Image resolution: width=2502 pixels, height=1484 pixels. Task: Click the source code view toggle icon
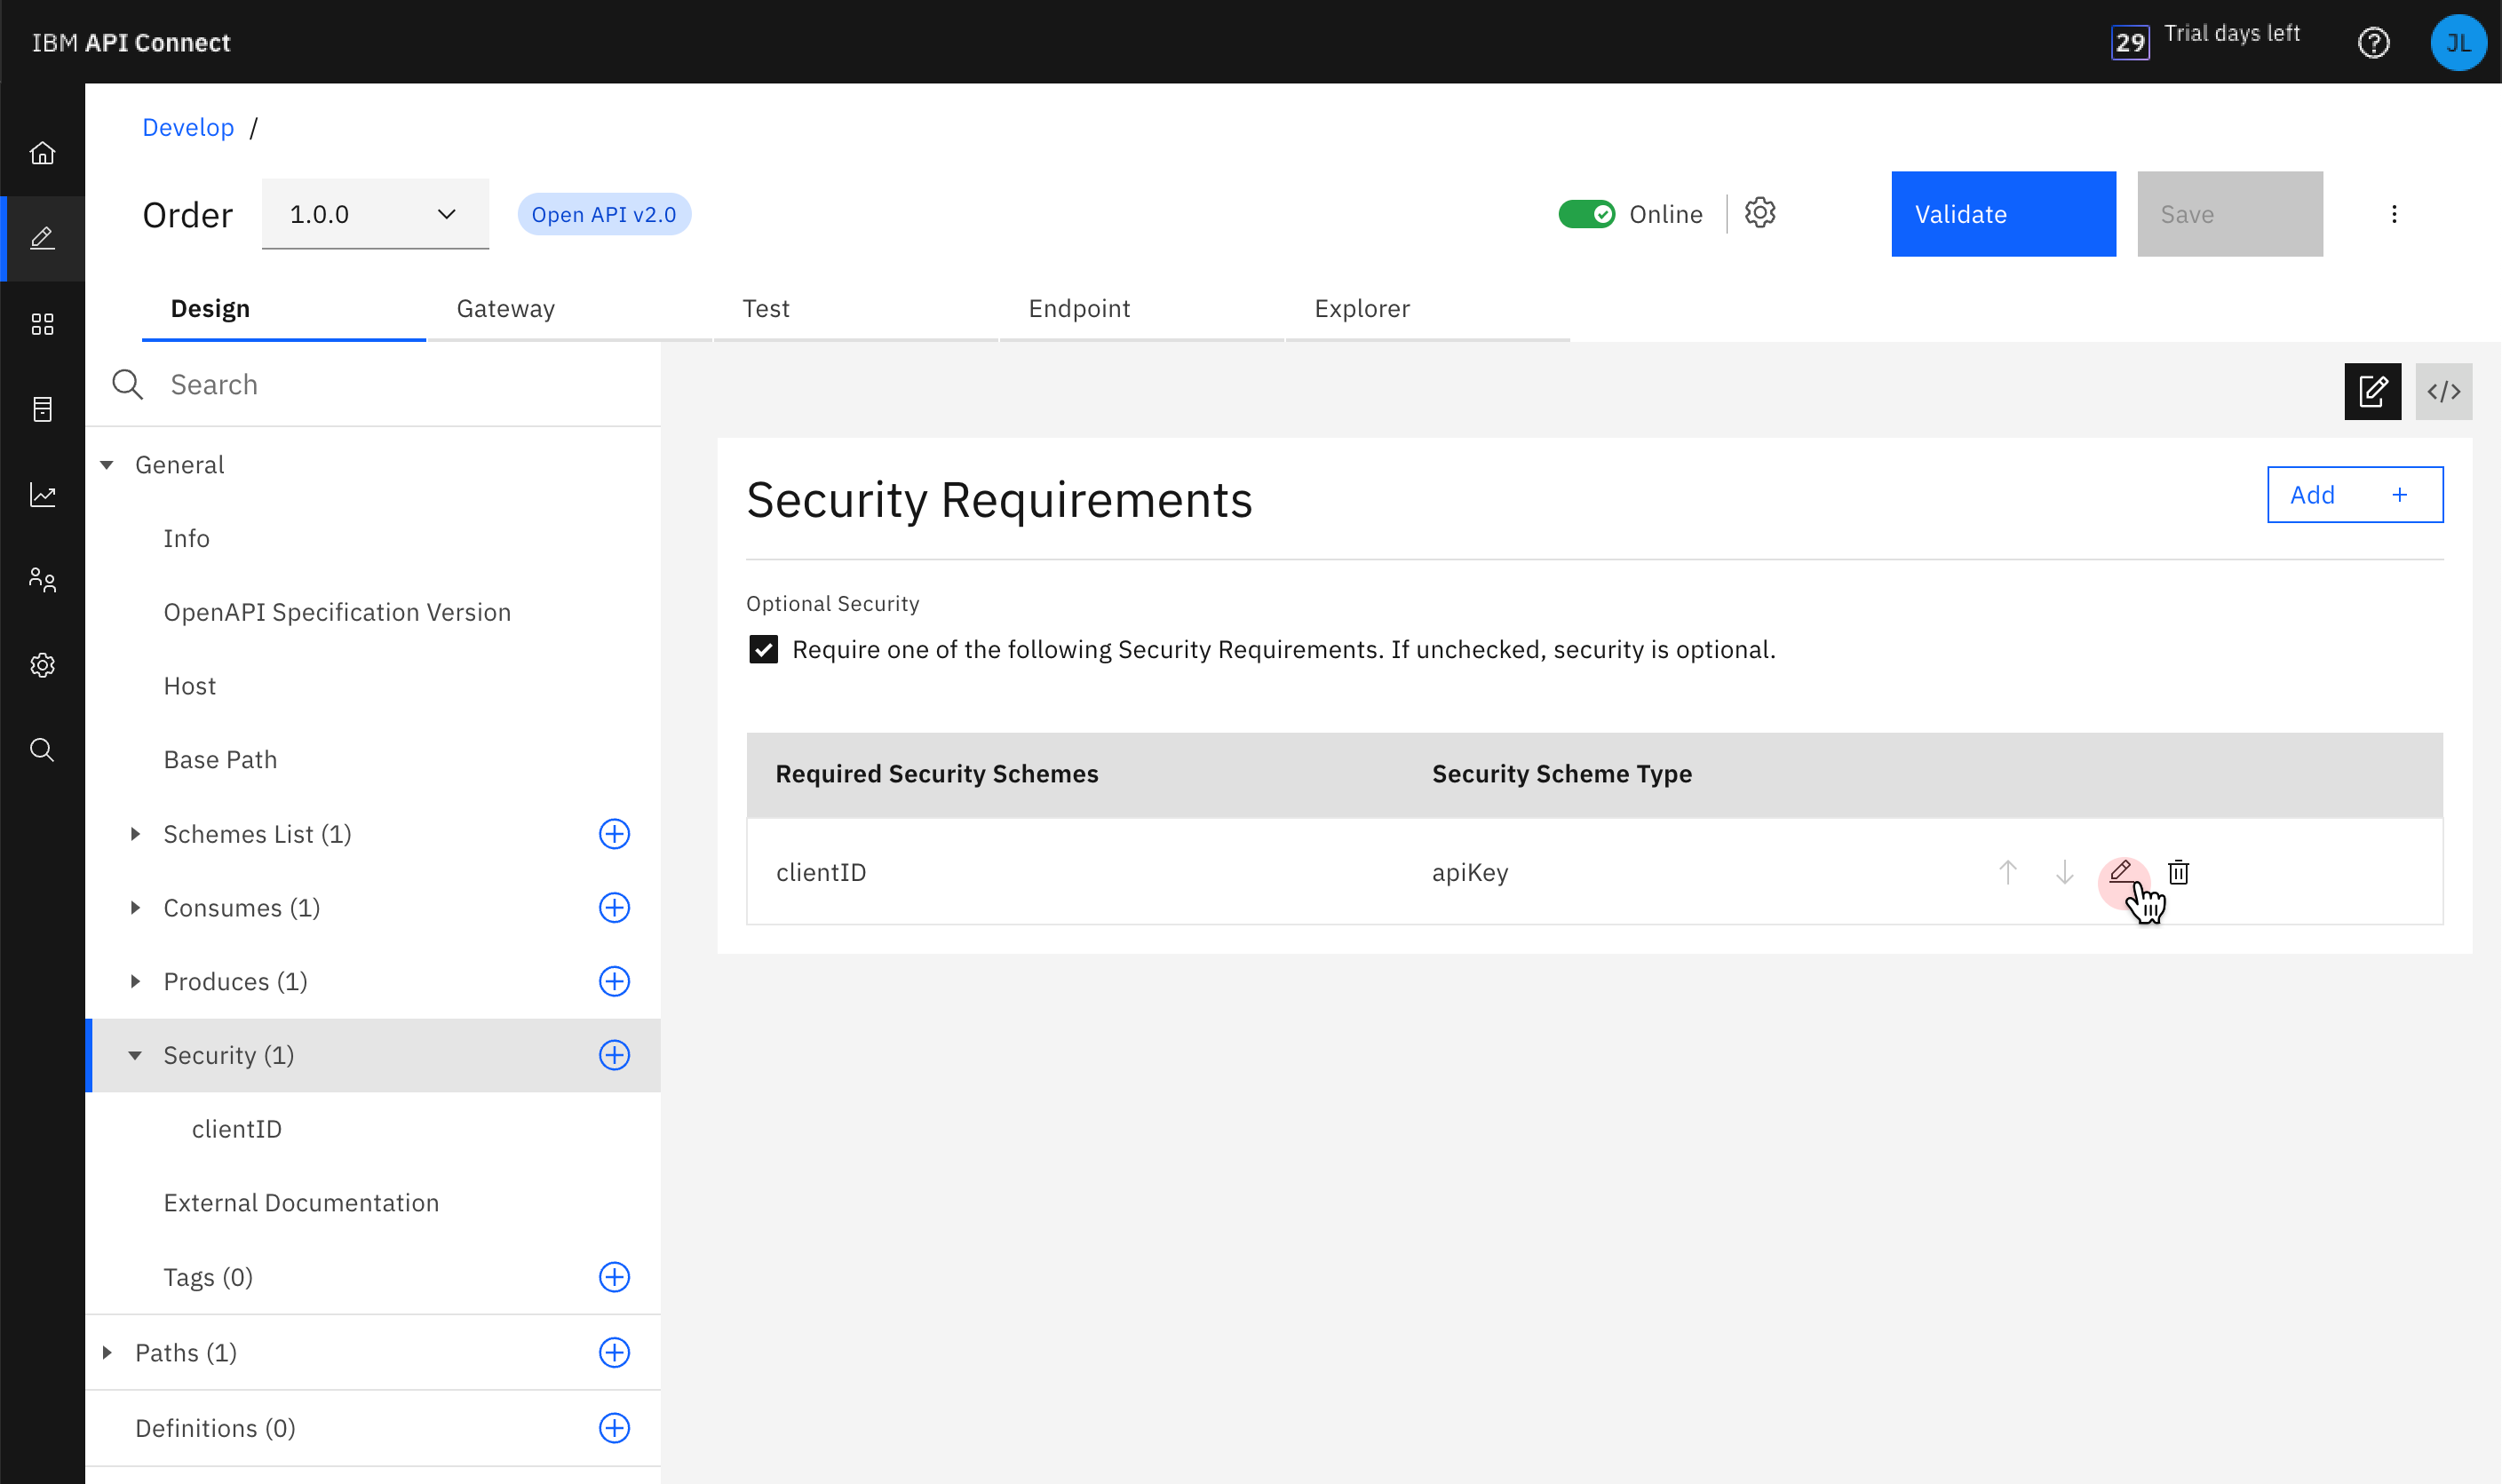[2443, 391]
